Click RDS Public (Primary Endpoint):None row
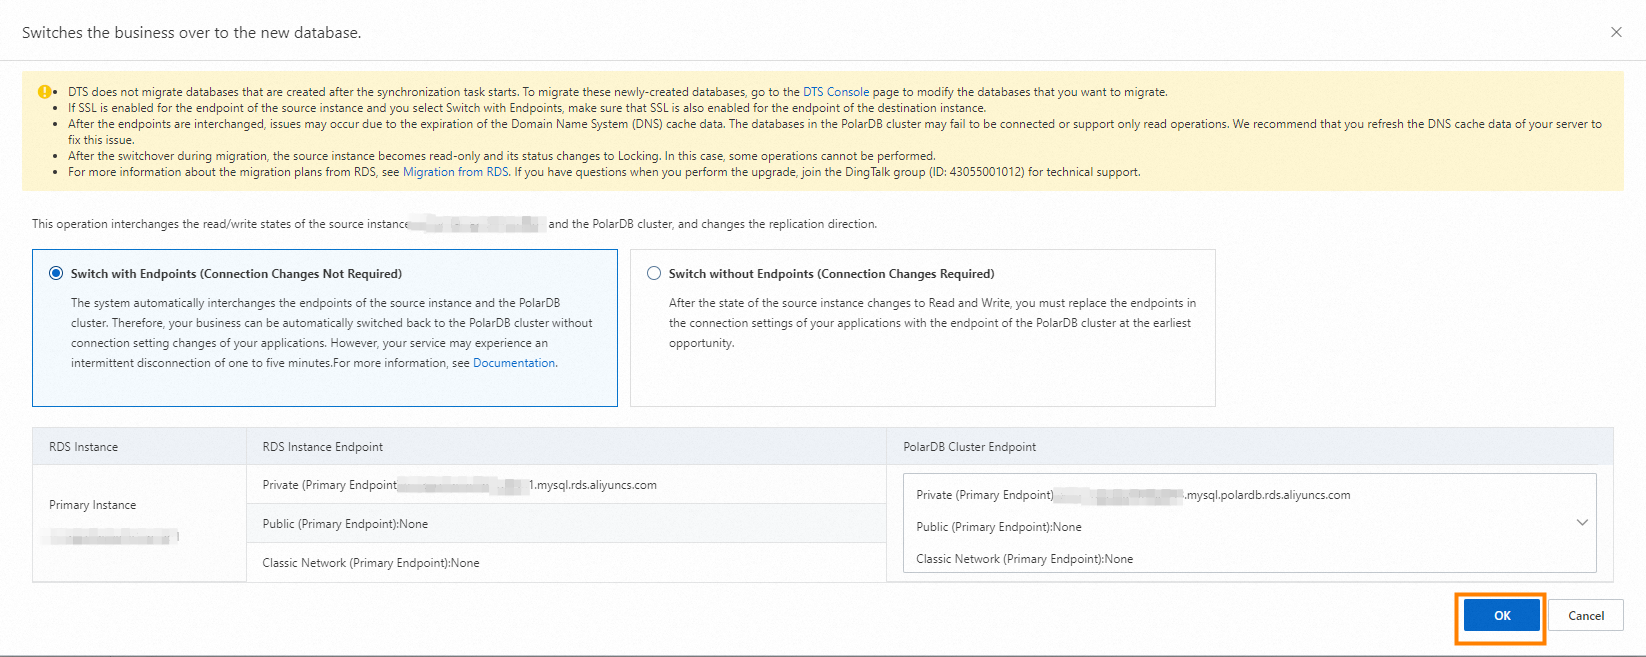 click(x=567, y=524)
